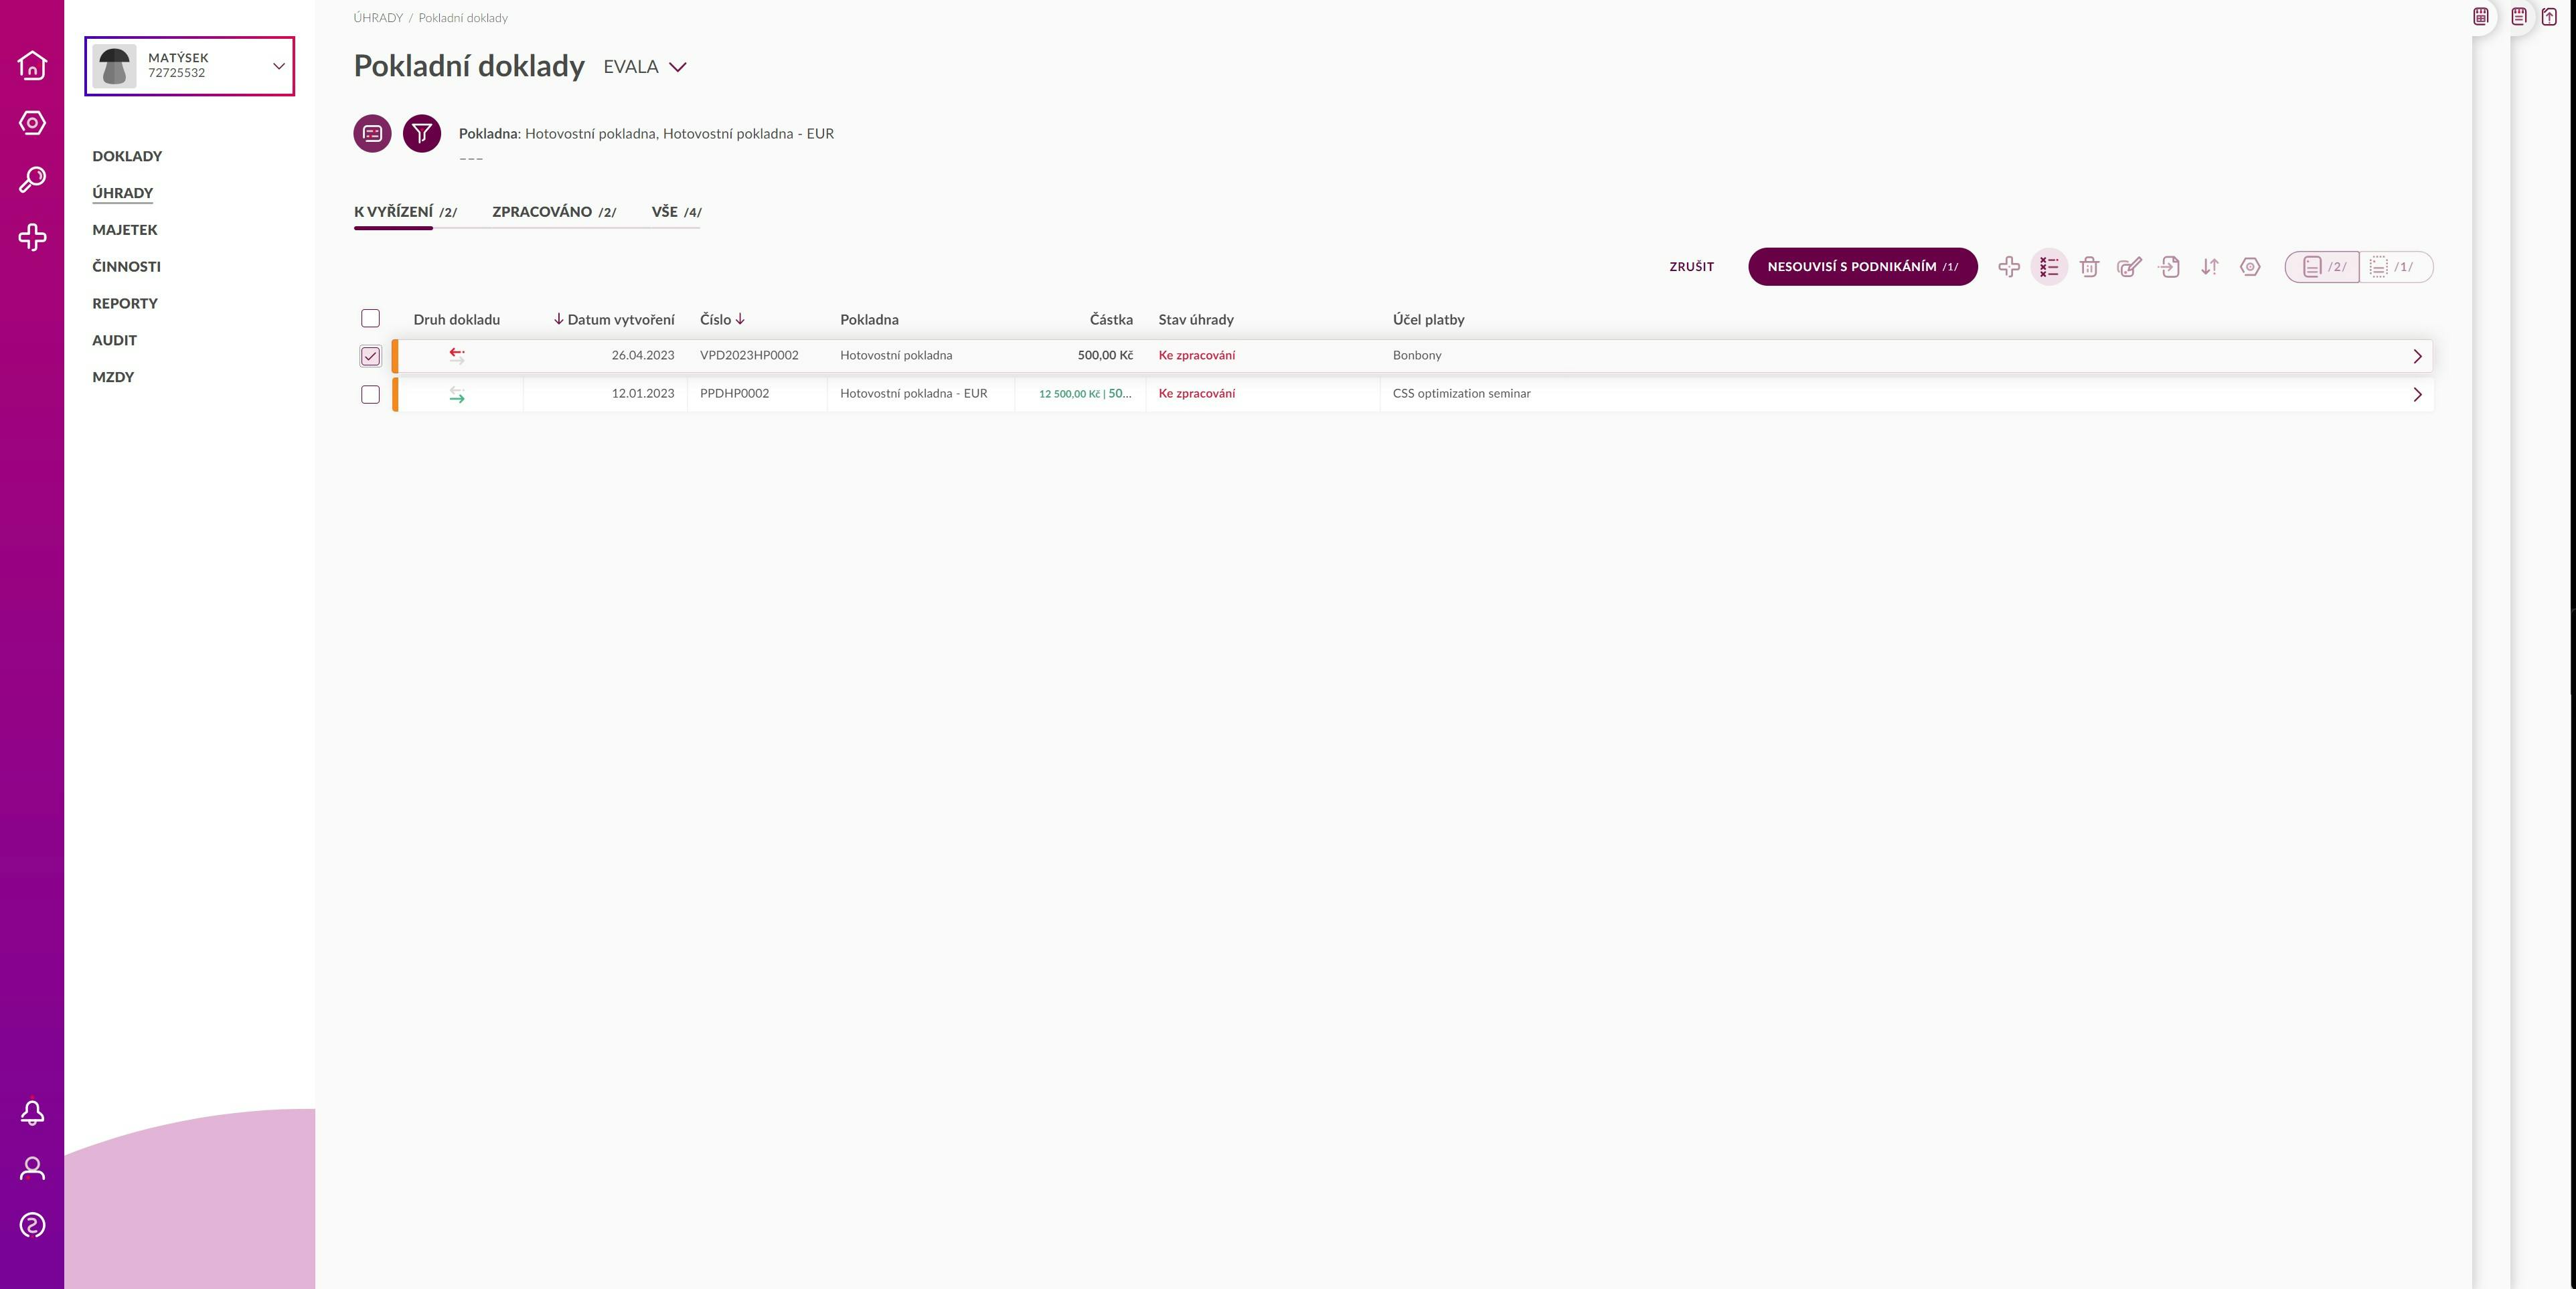Click the trash delete icon
The image size is (2576, 1289).
click(x=2089, y=267)
